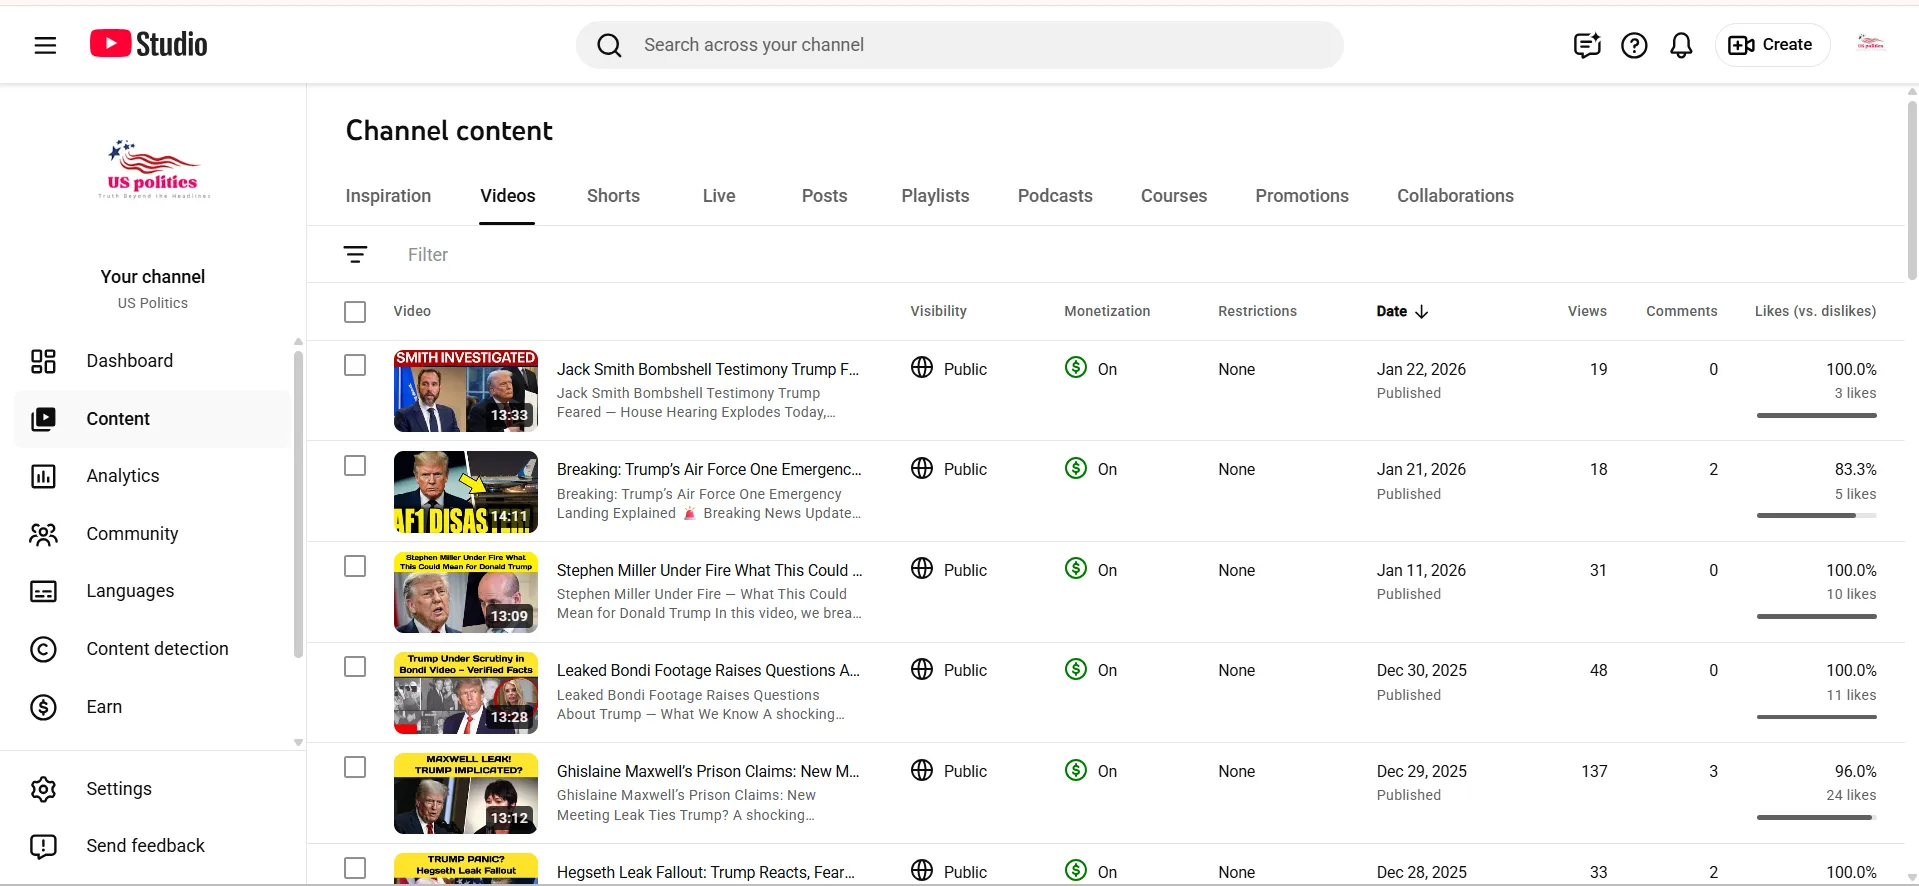Select the Ghislaine Maxwell video checkbox

(x=355, y=767)
